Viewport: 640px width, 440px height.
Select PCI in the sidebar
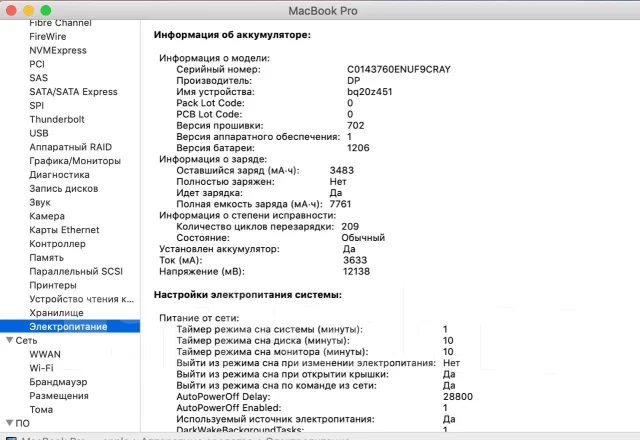coord(37,64)
